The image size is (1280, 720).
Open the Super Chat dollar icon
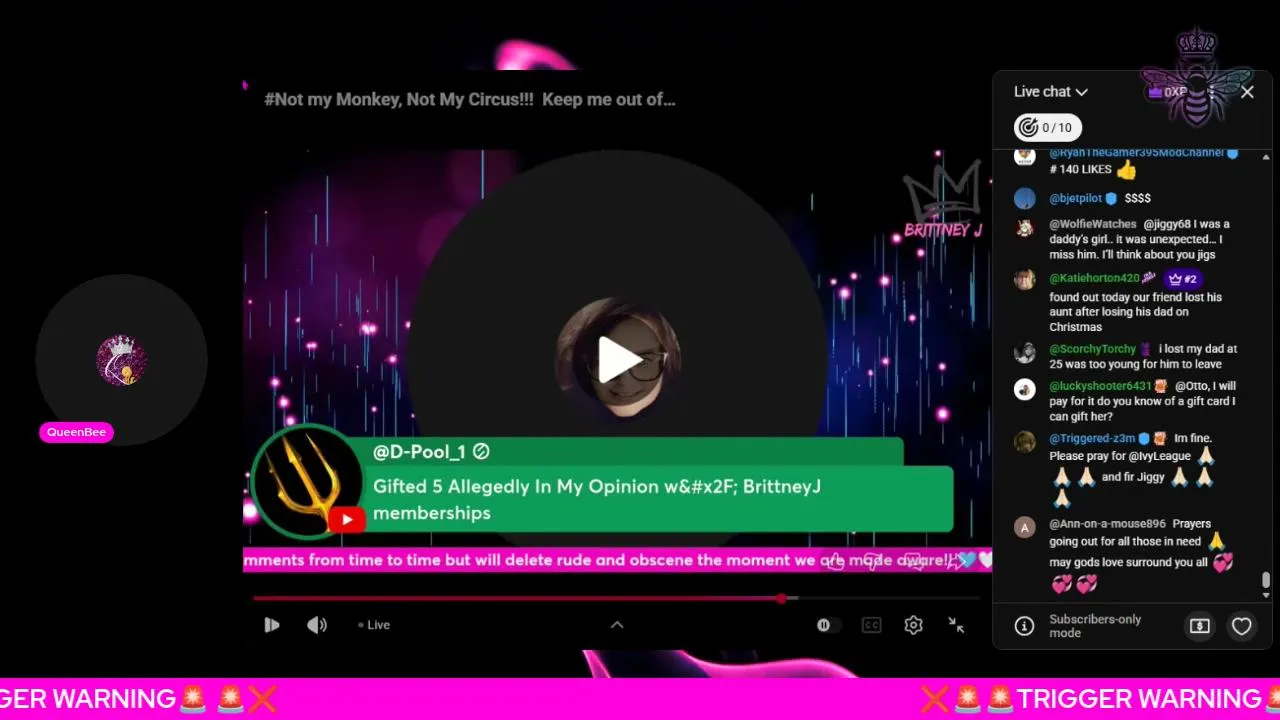click(x=1199, y=626)
